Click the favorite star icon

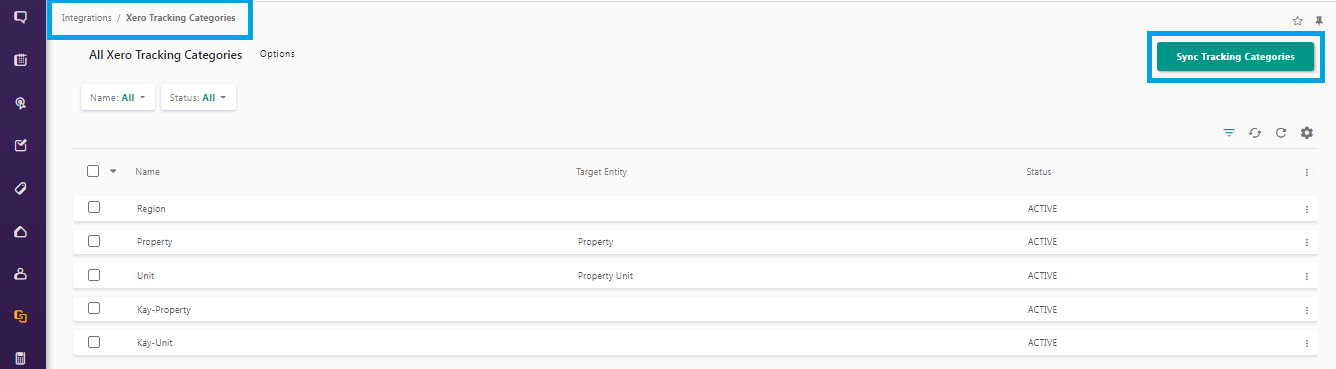point(1298,20)
